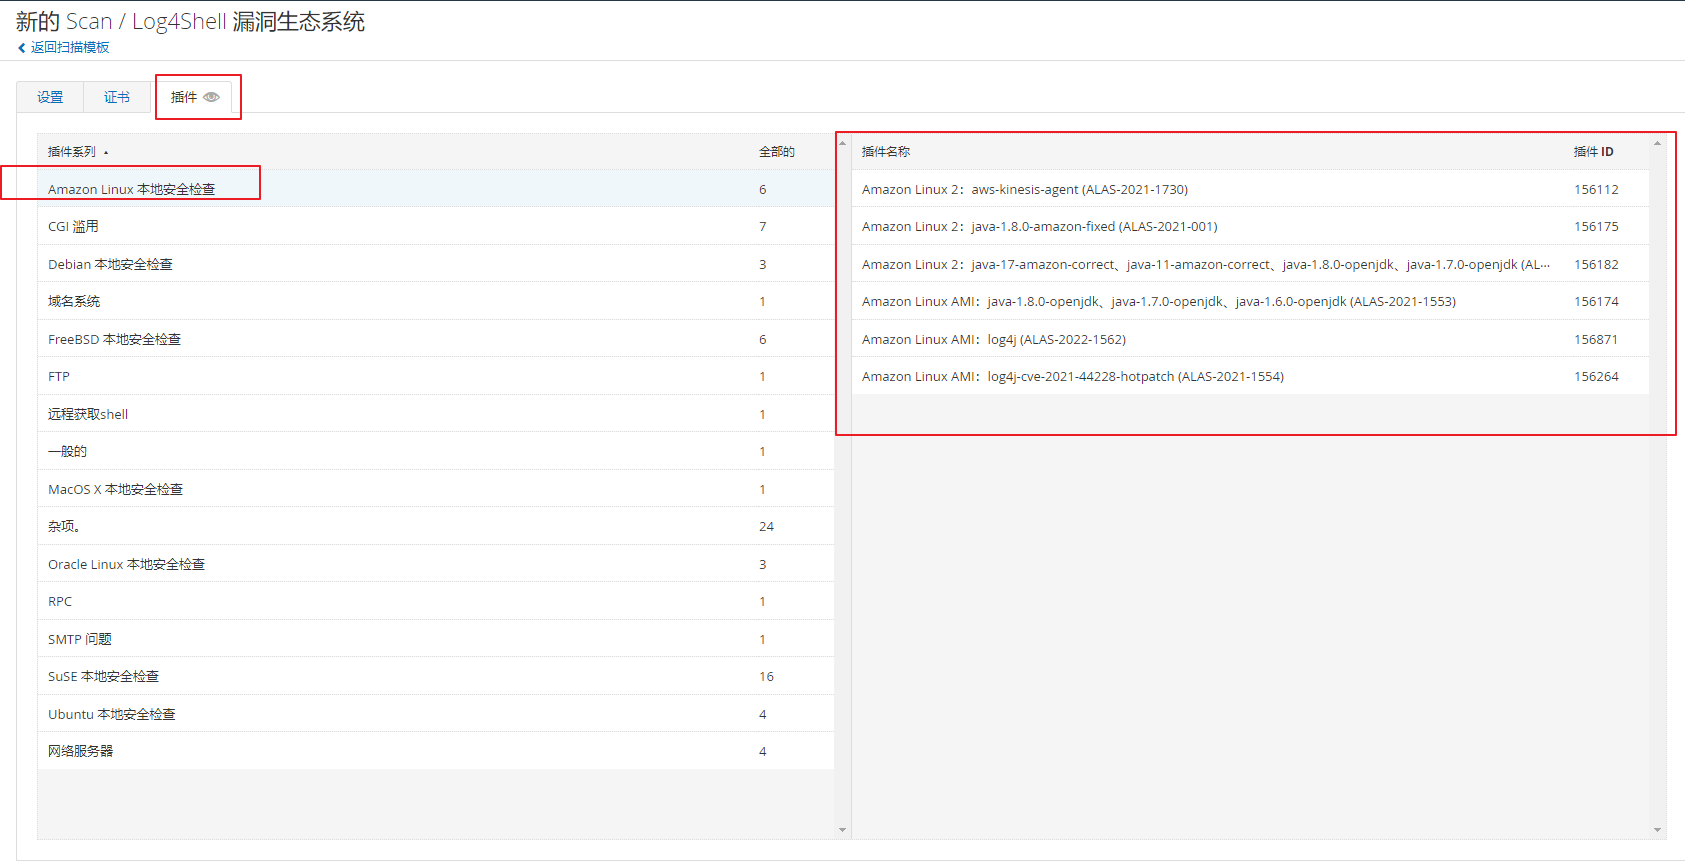
Task: Click the plugin family list scroll-down arrow
Action: click(842, 829)
